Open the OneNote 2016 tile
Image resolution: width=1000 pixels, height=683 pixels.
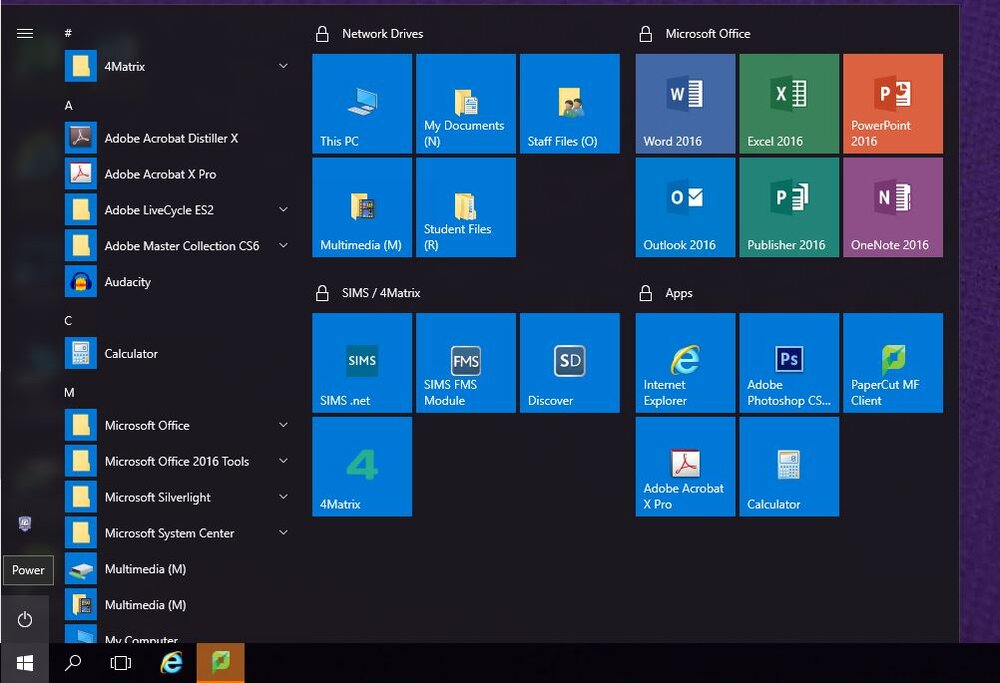point(893,207)
